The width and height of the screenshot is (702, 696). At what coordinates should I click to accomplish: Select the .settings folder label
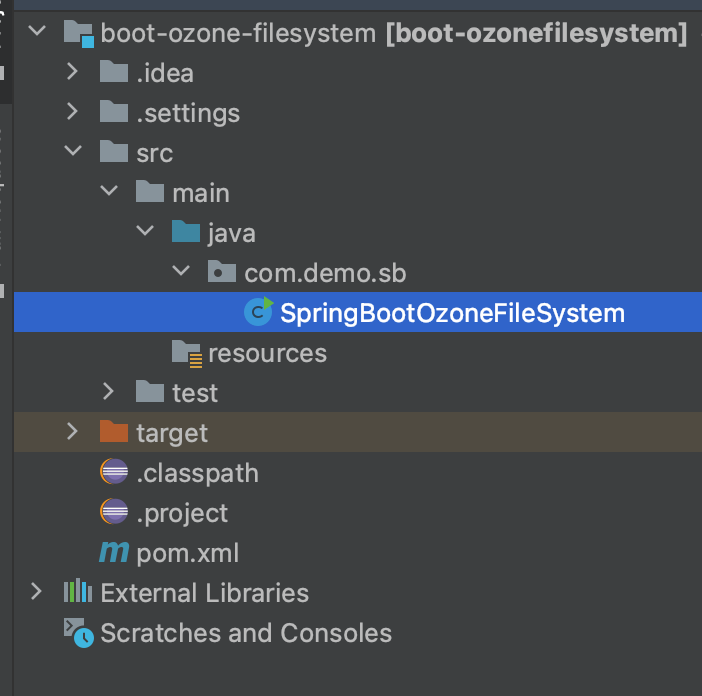point(188,113)
